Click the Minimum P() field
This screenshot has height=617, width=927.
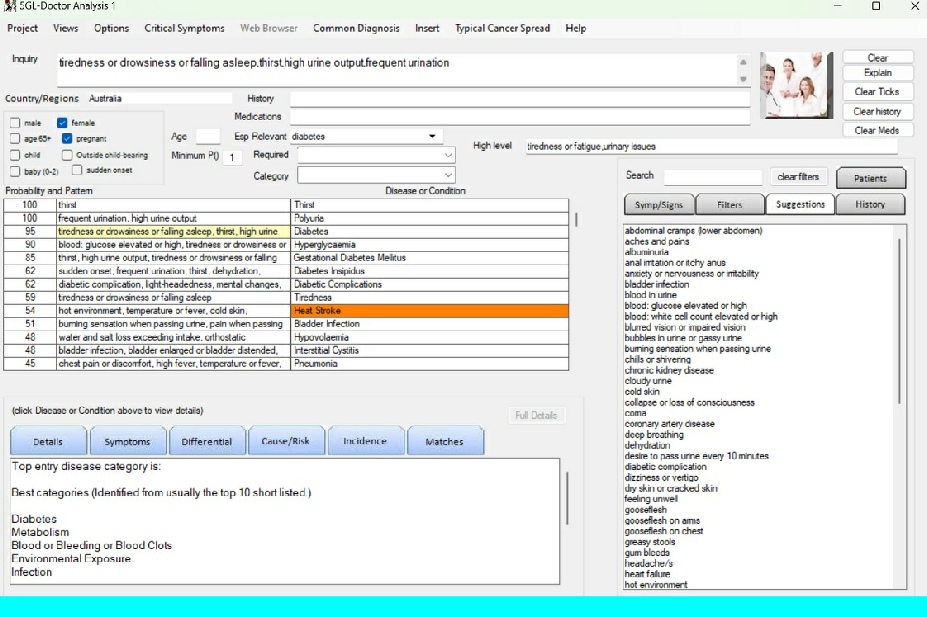(232, 157)
